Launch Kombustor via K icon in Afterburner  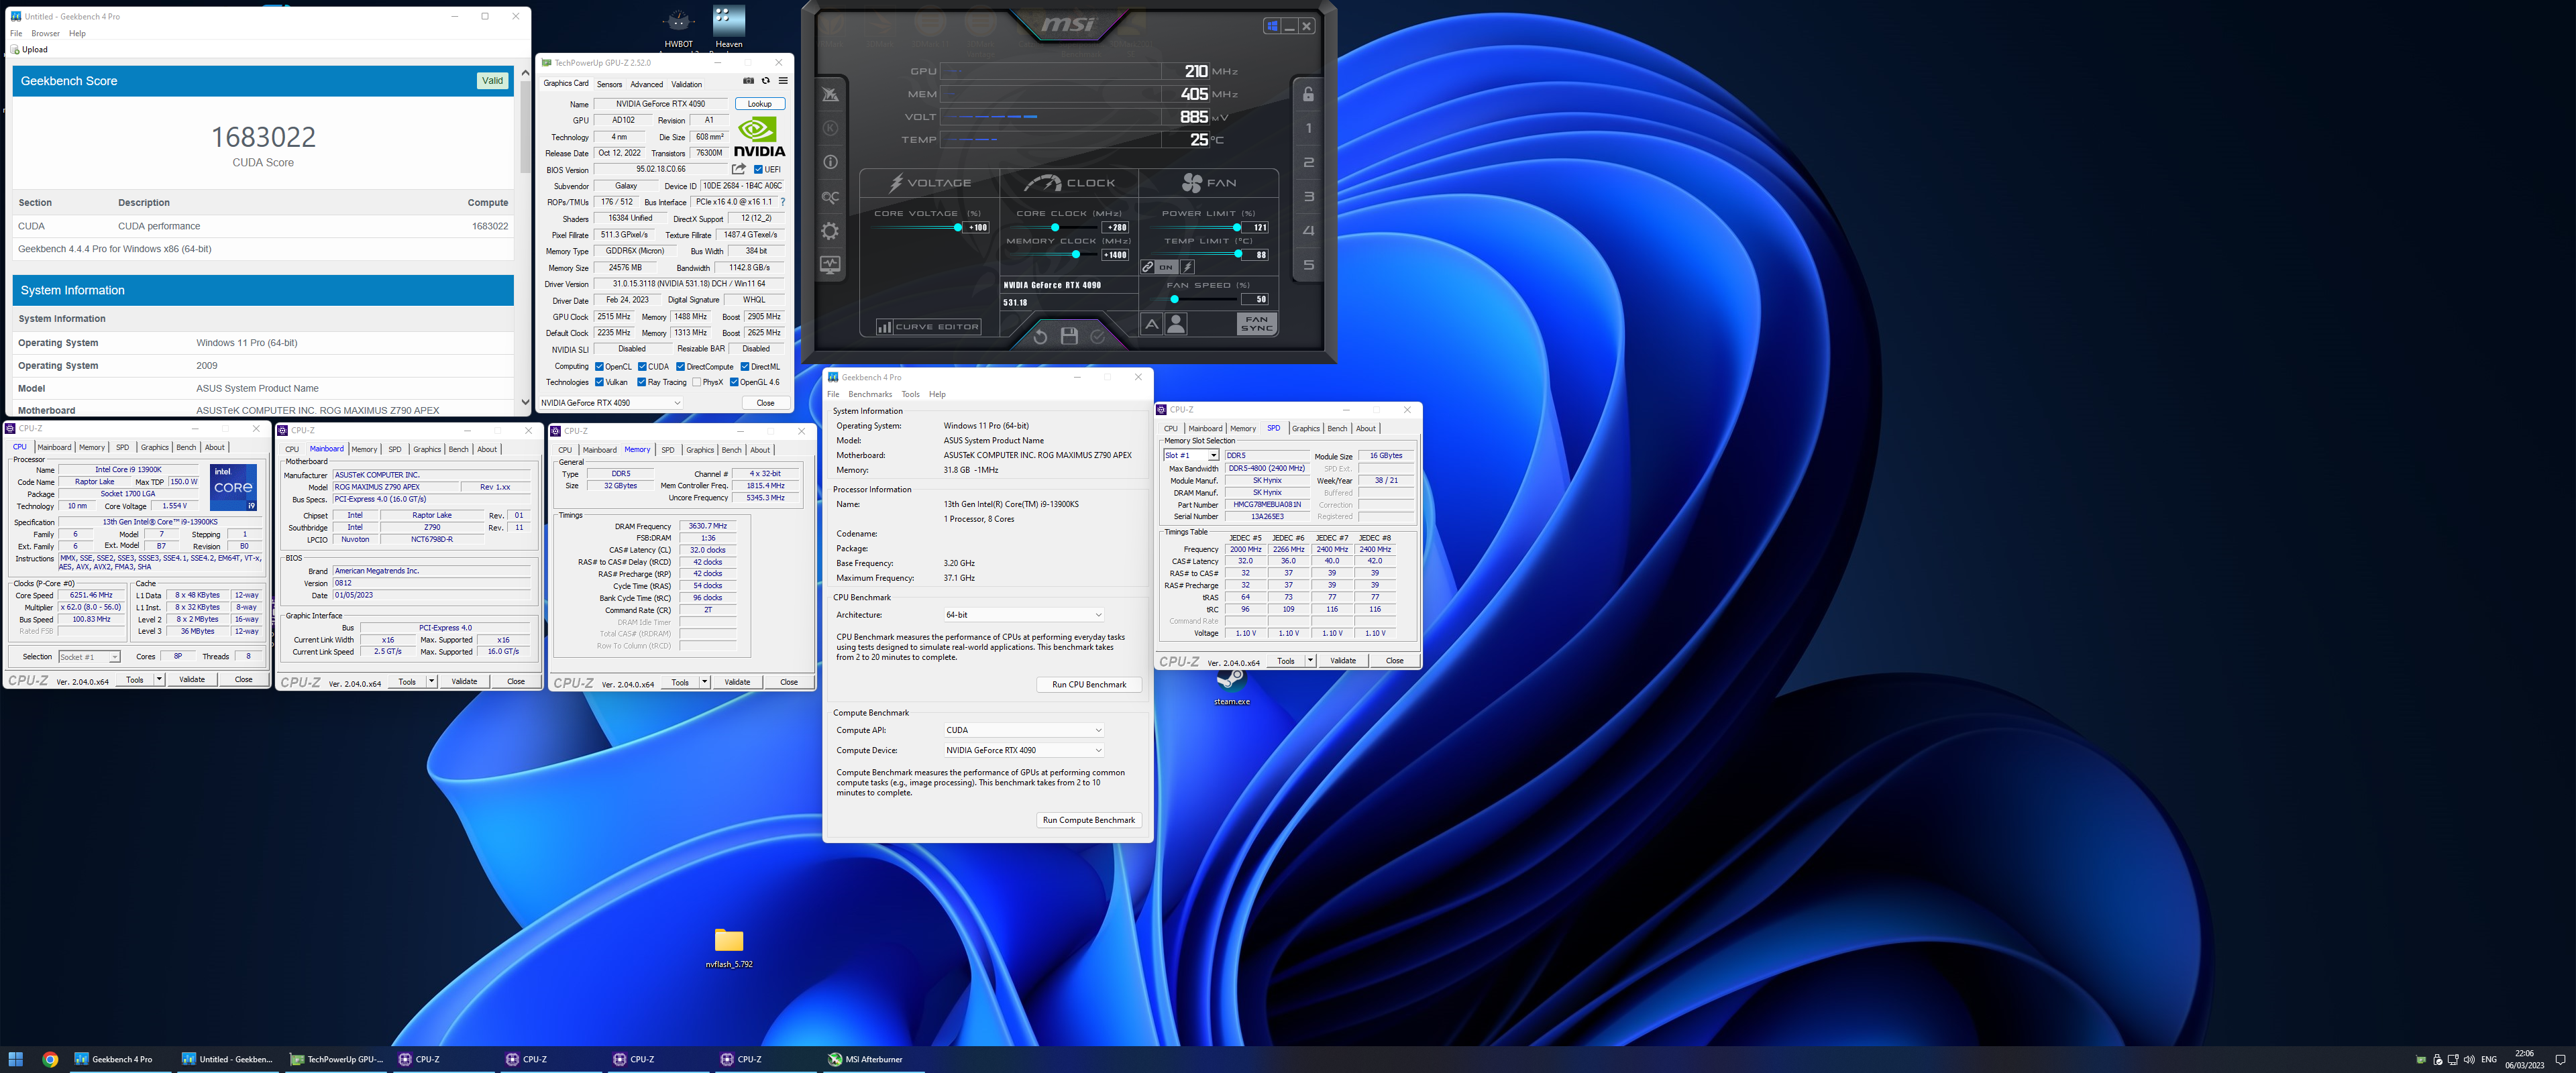tap(830, 128)
